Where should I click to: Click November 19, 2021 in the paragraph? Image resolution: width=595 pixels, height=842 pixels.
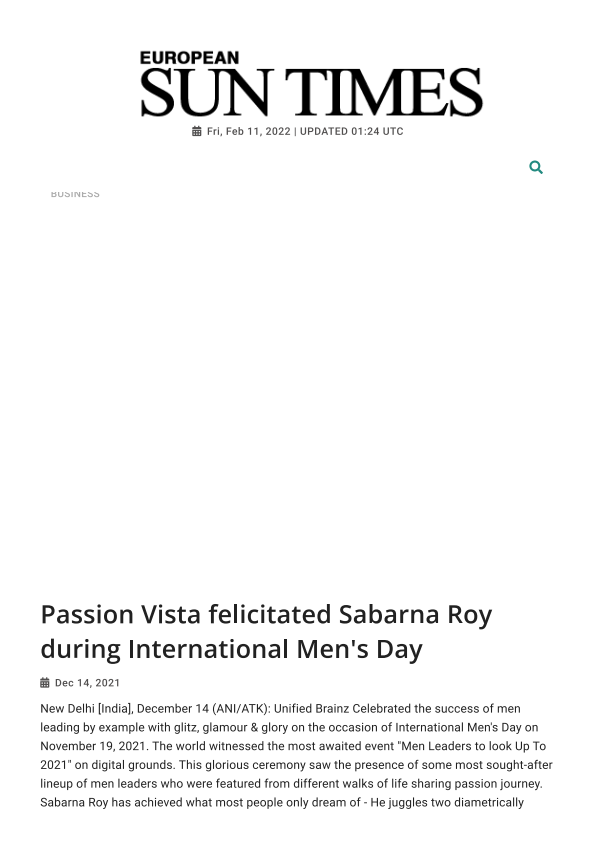(x=93, y=746)
